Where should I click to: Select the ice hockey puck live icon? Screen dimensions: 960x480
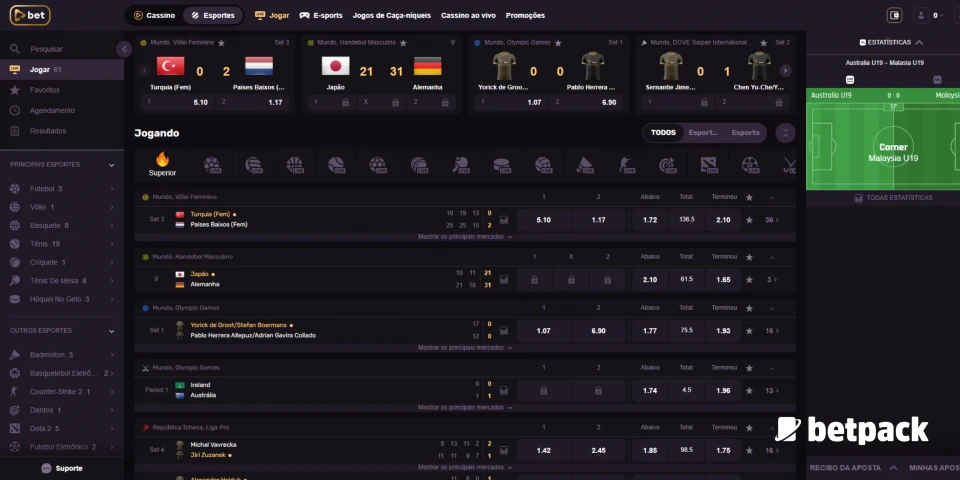pyautogui.click(x=502, y=165)
